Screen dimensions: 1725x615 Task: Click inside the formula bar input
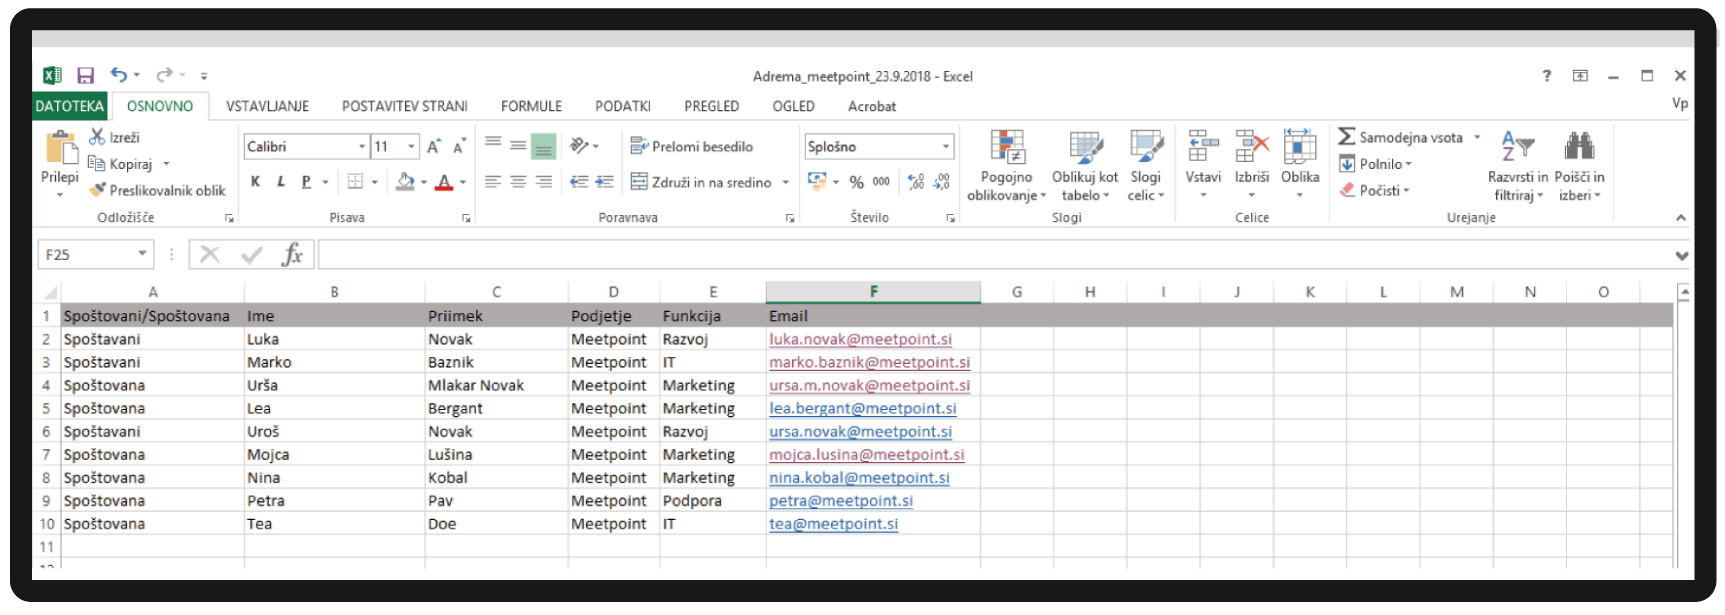(x=990, y=255)
